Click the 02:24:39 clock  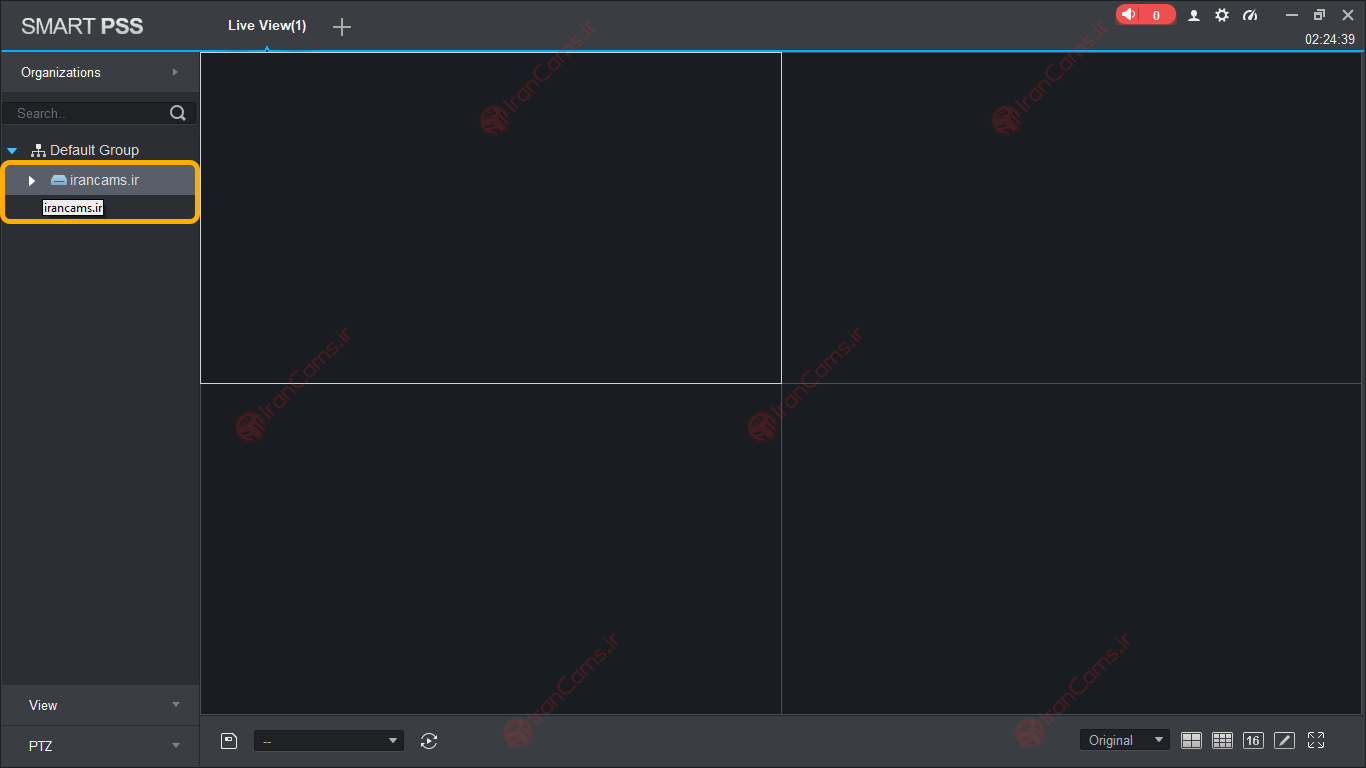coord(1330,40)
